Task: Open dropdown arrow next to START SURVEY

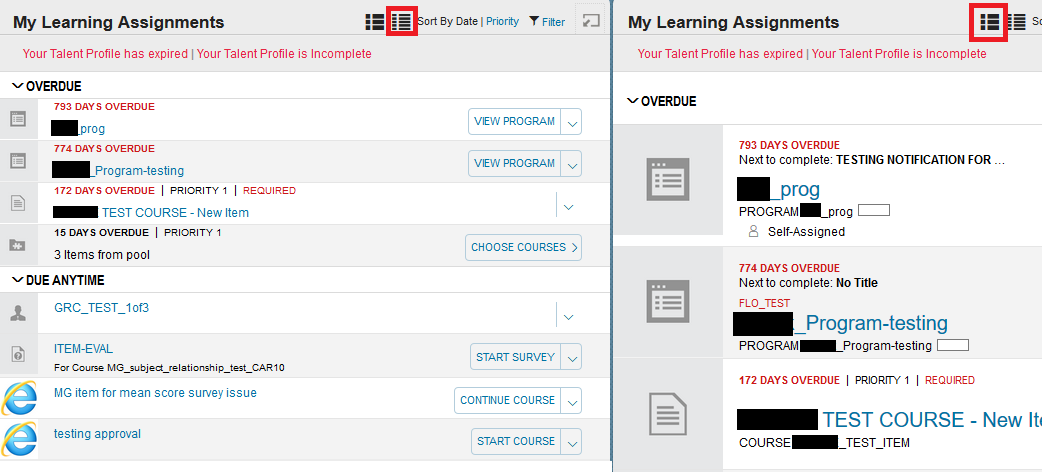Action: (572, 357)
